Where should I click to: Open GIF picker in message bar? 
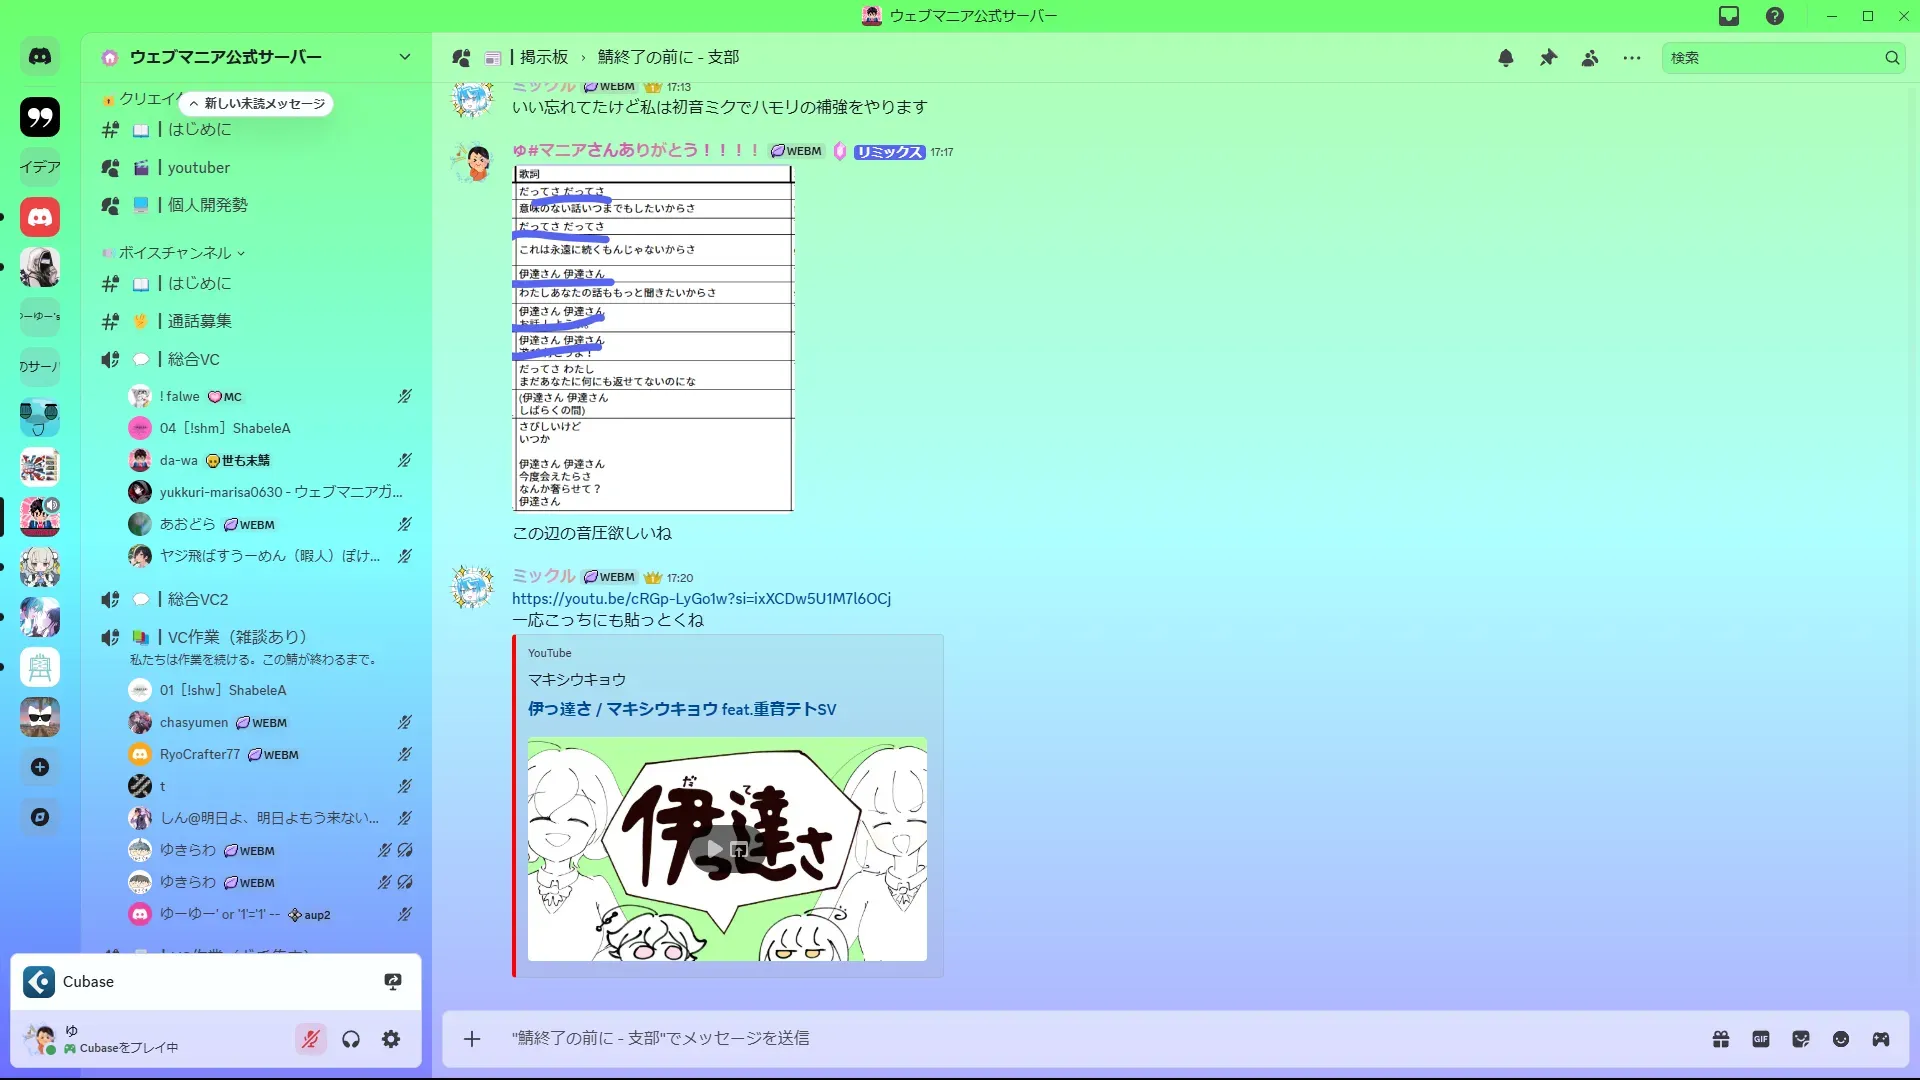pyautogui.click(x=1761, y=1039)
